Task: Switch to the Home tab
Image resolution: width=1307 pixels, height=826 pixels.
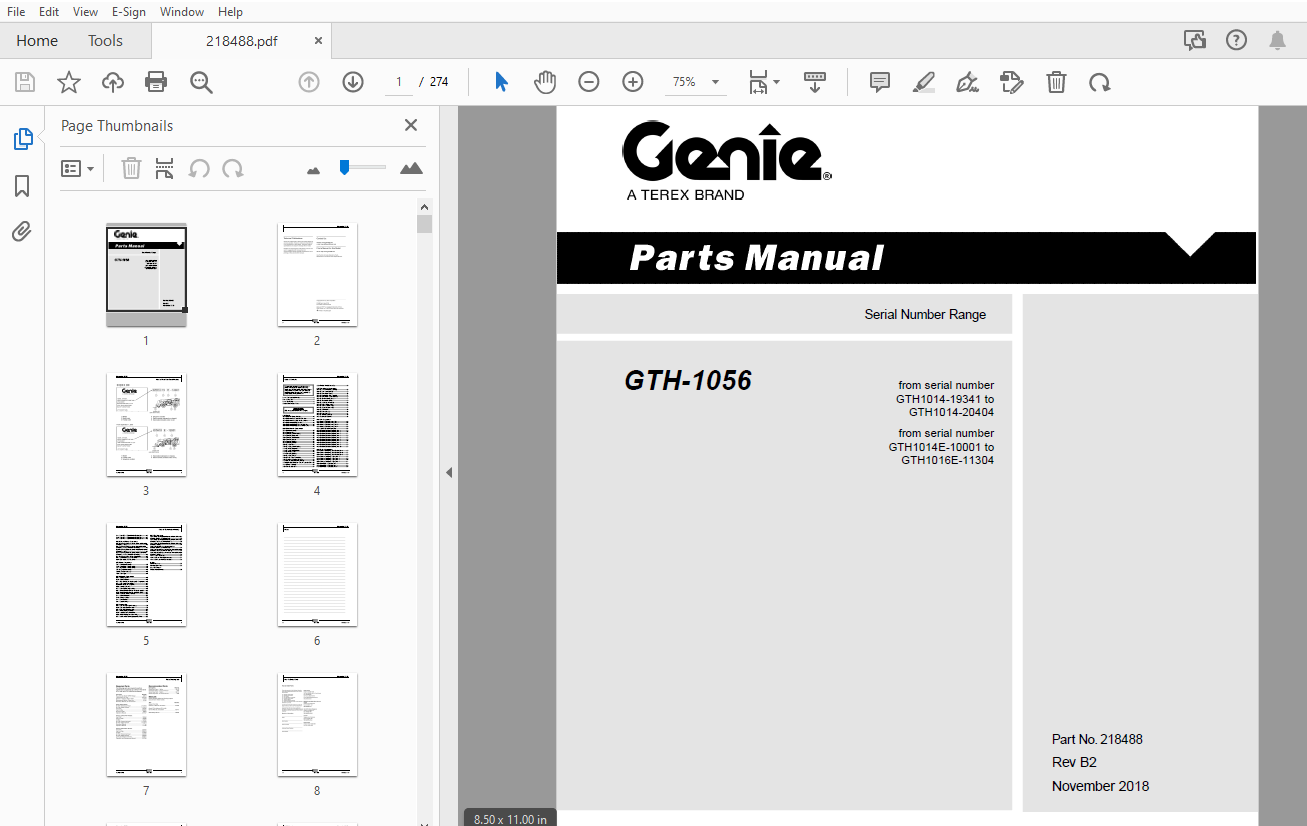Action: point(37,41)
